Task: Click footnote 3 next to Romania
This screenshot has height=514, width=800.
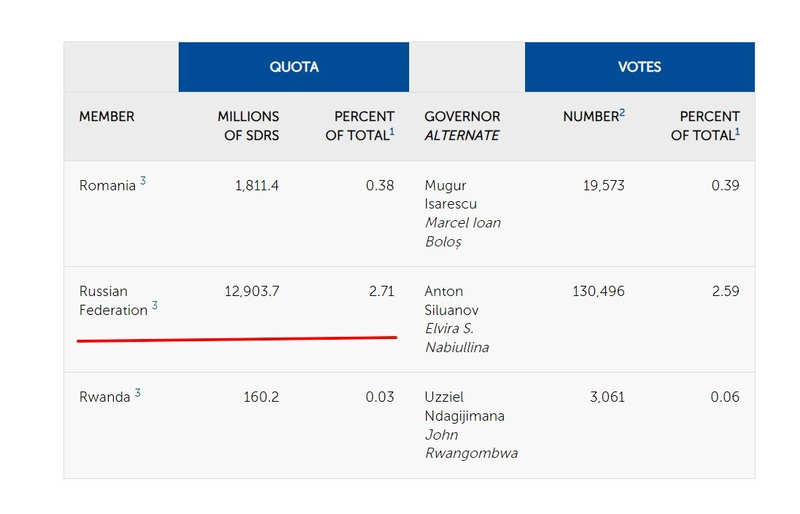Action: (143, 181)
